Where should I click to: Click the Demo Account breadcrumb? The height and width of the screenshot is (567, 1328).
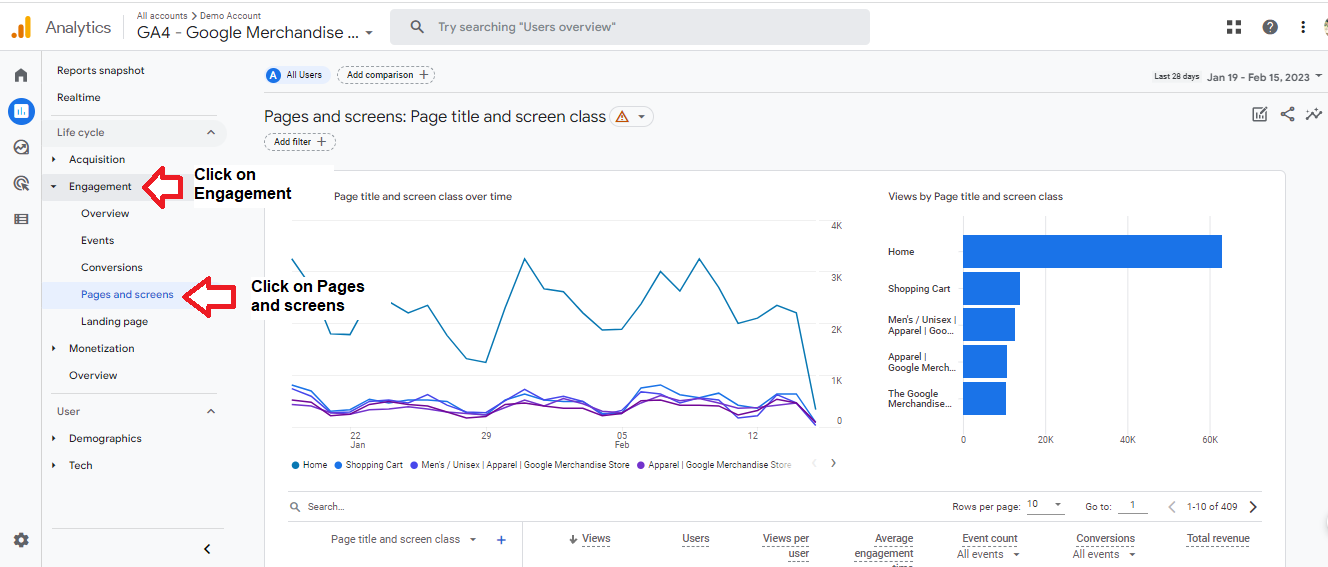tap(229, 16)
